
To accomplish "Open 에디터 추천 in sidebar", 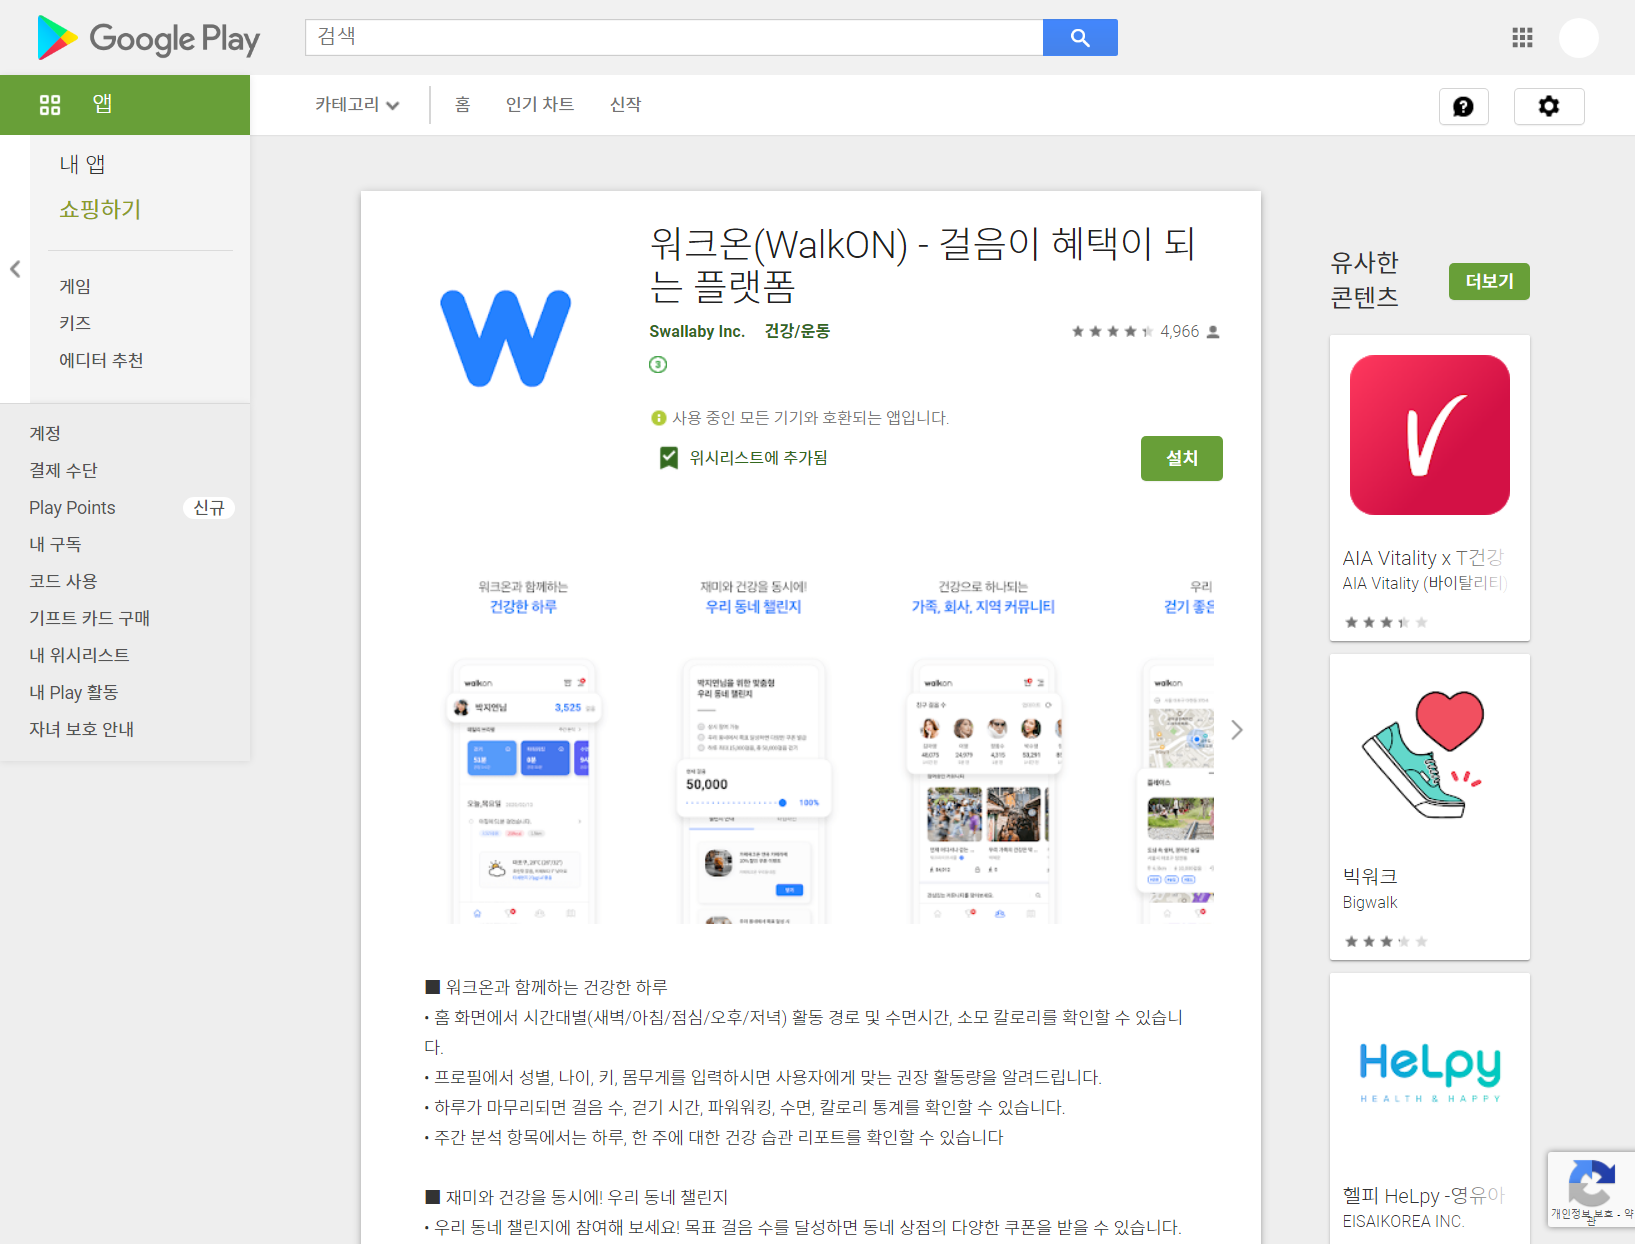I will coord(101,360).
